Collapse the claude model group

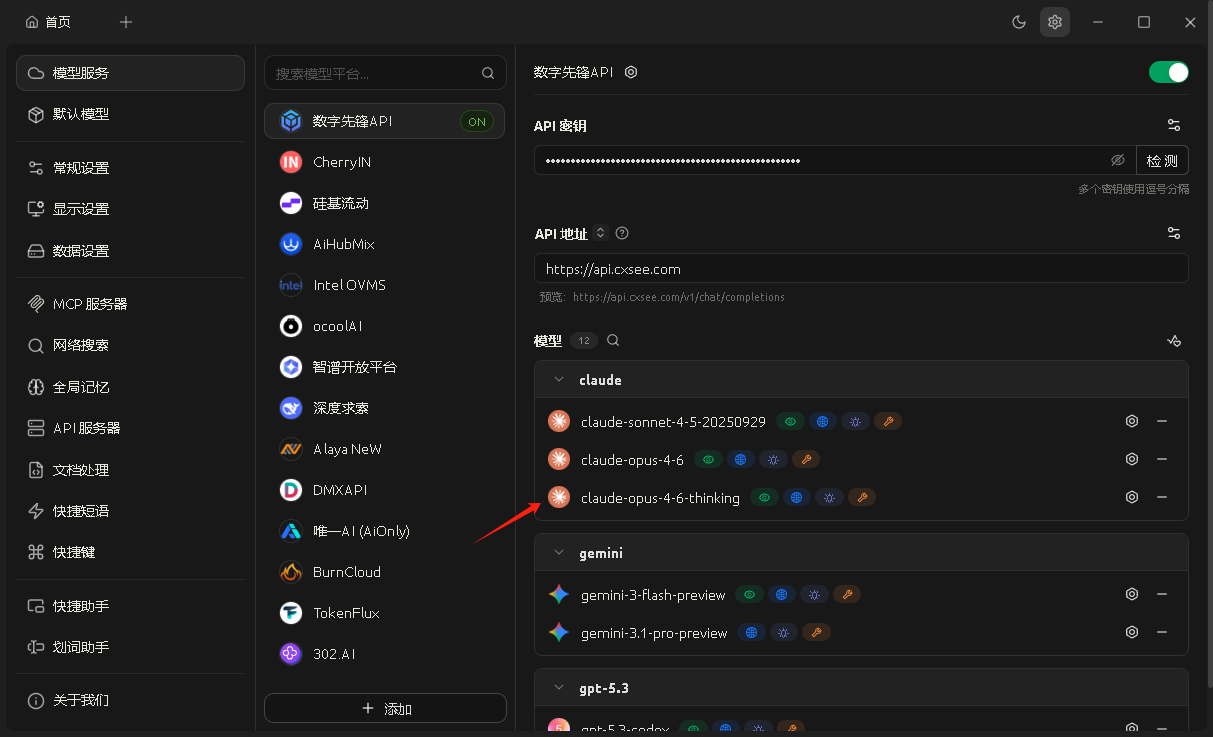coord(559,380)
